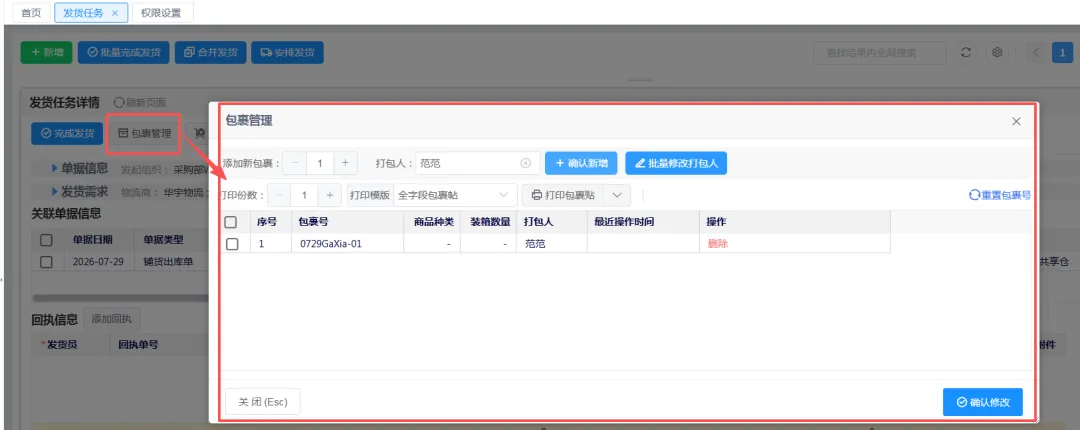Click the 打包人 input field

477,163
